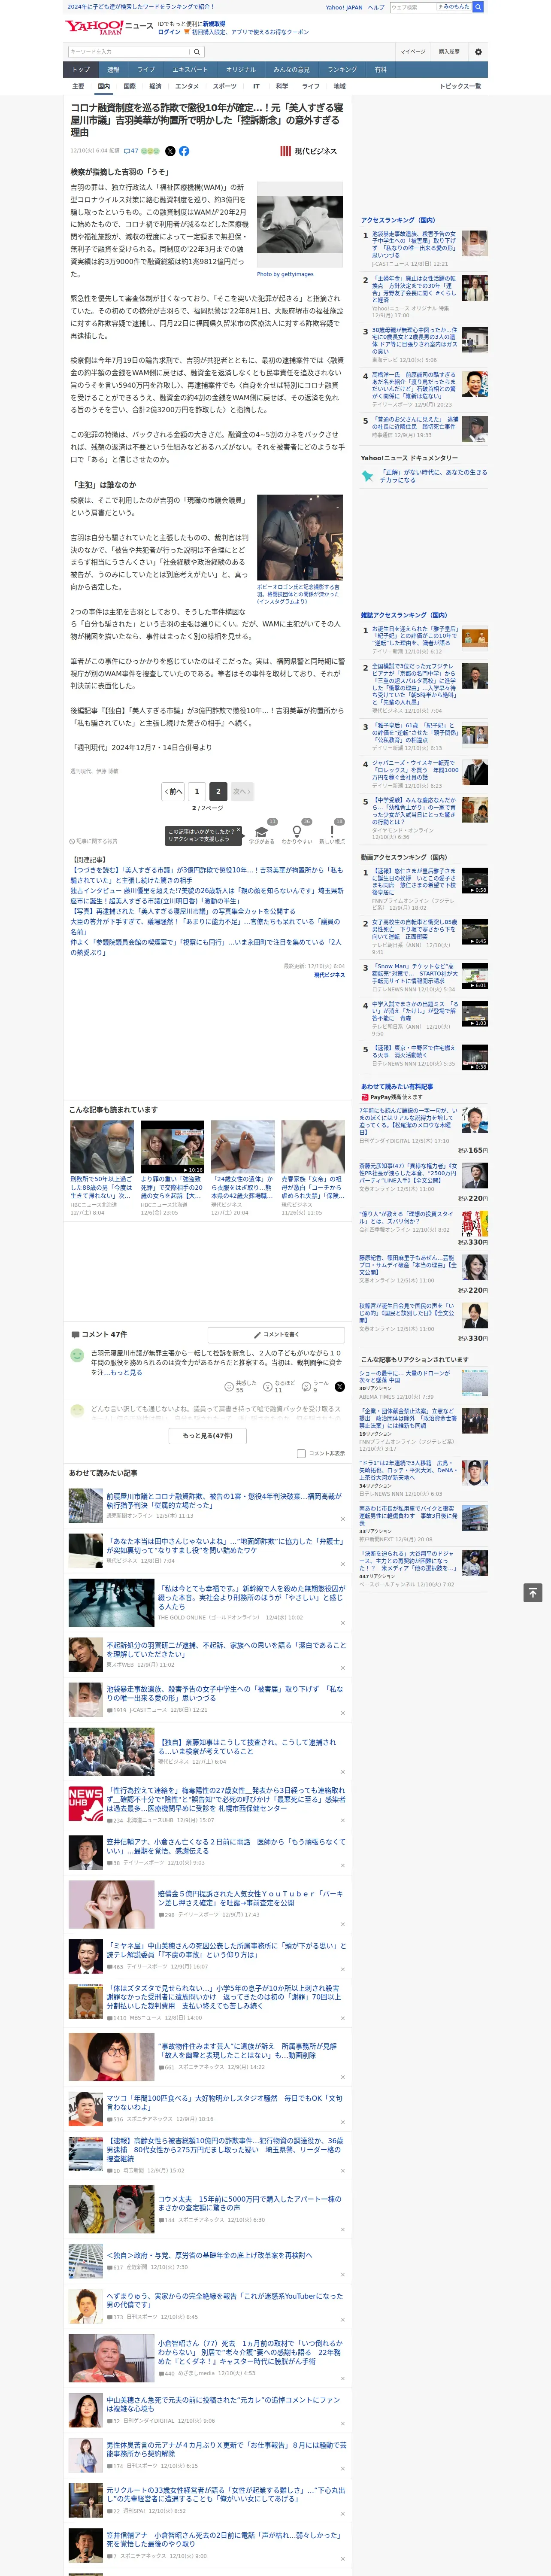This screenshot has height=2576, width=551.
Task: Click the コメントを書く button
Action: [276, 1334]
